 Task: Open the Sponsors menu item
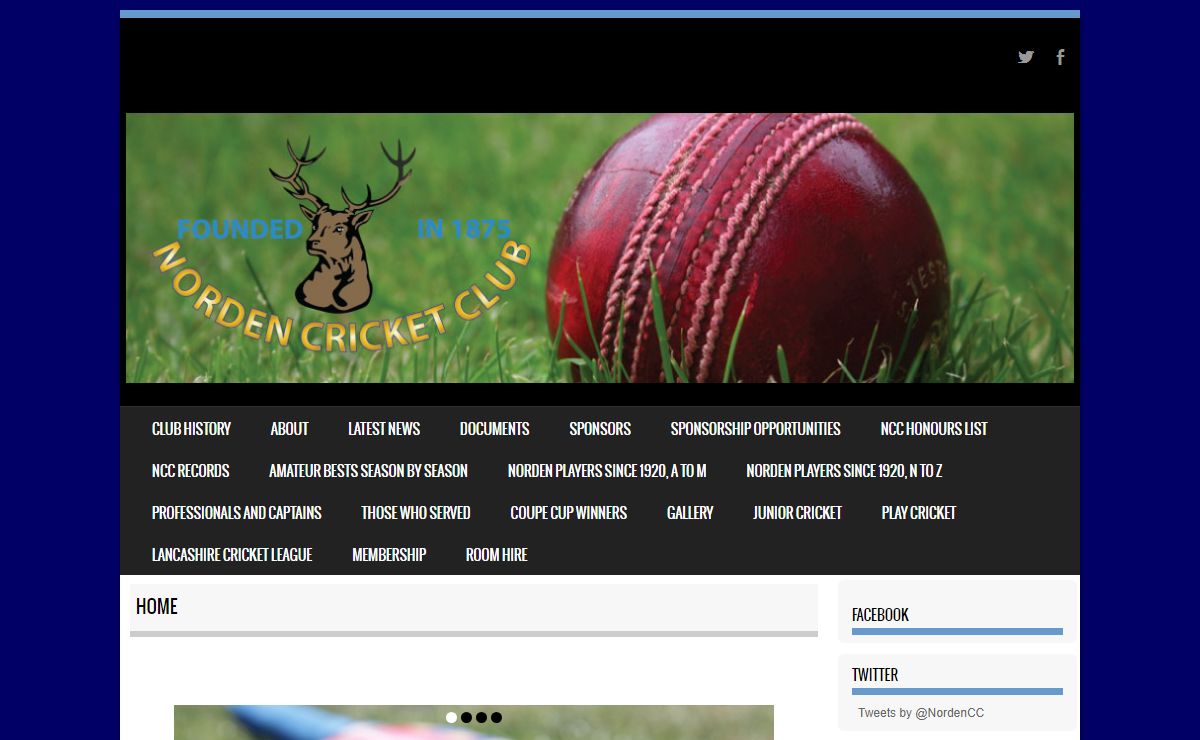click(x=600, y=428)
